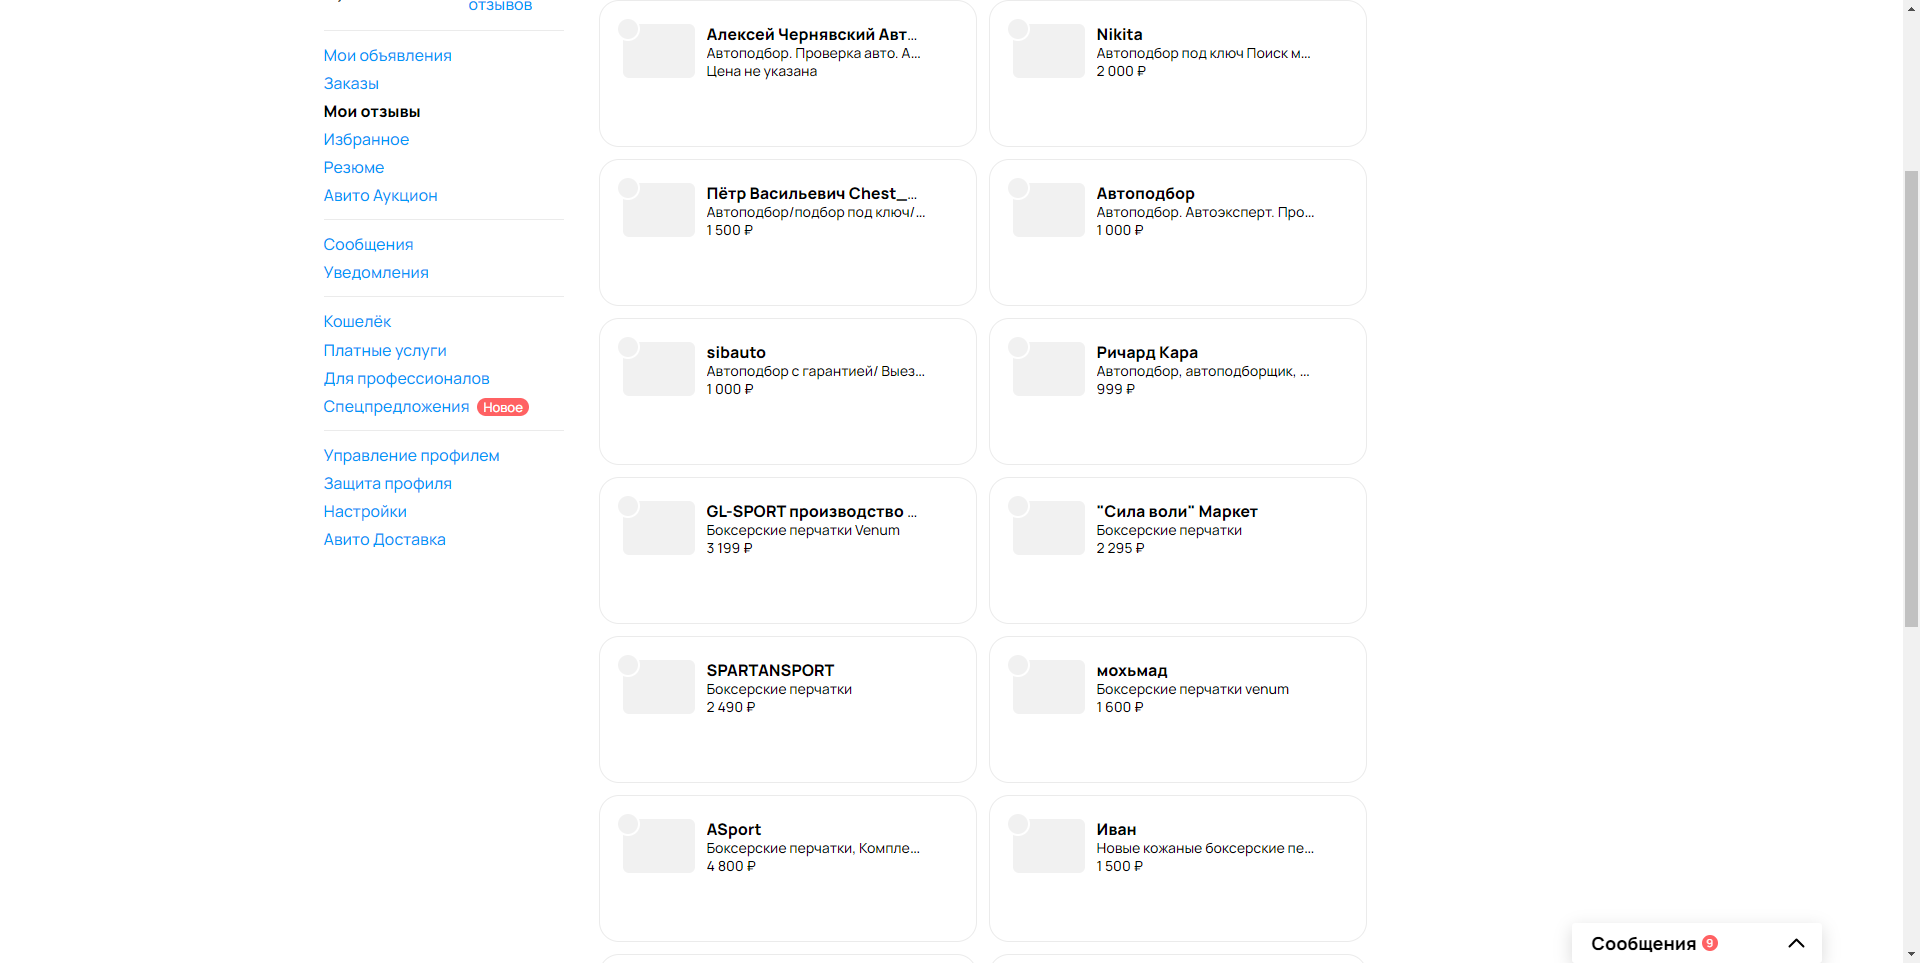This screenshot has width=1920, height=963.
Task: Click scrollbar down arrow at bottom
Action: pos(1911,954)
